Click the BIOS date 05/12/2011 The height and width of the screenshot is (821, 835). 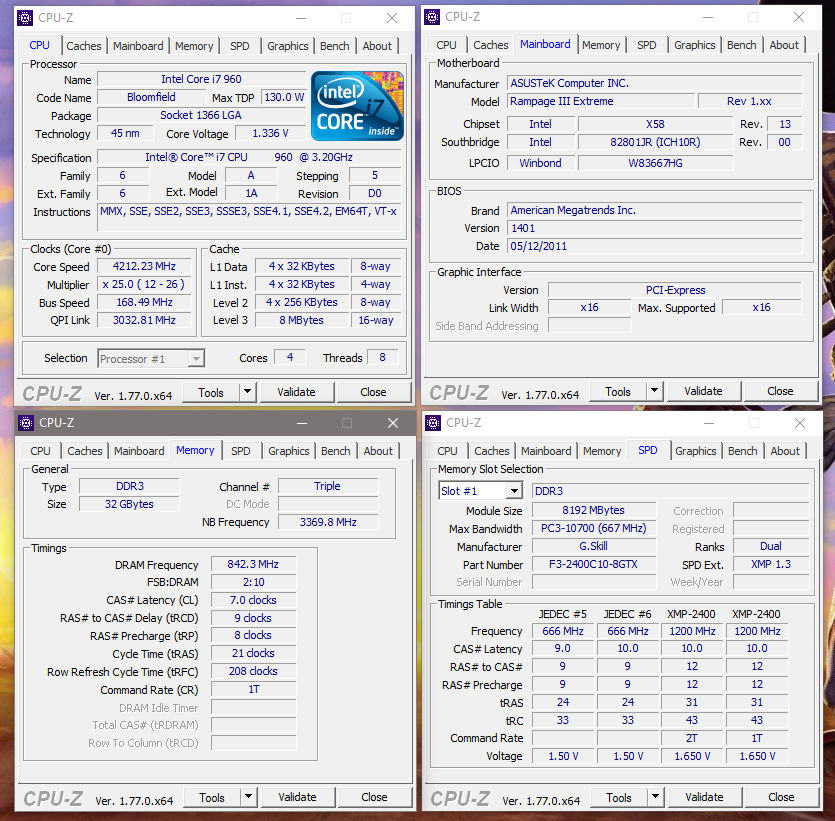(x=654, y=246)
